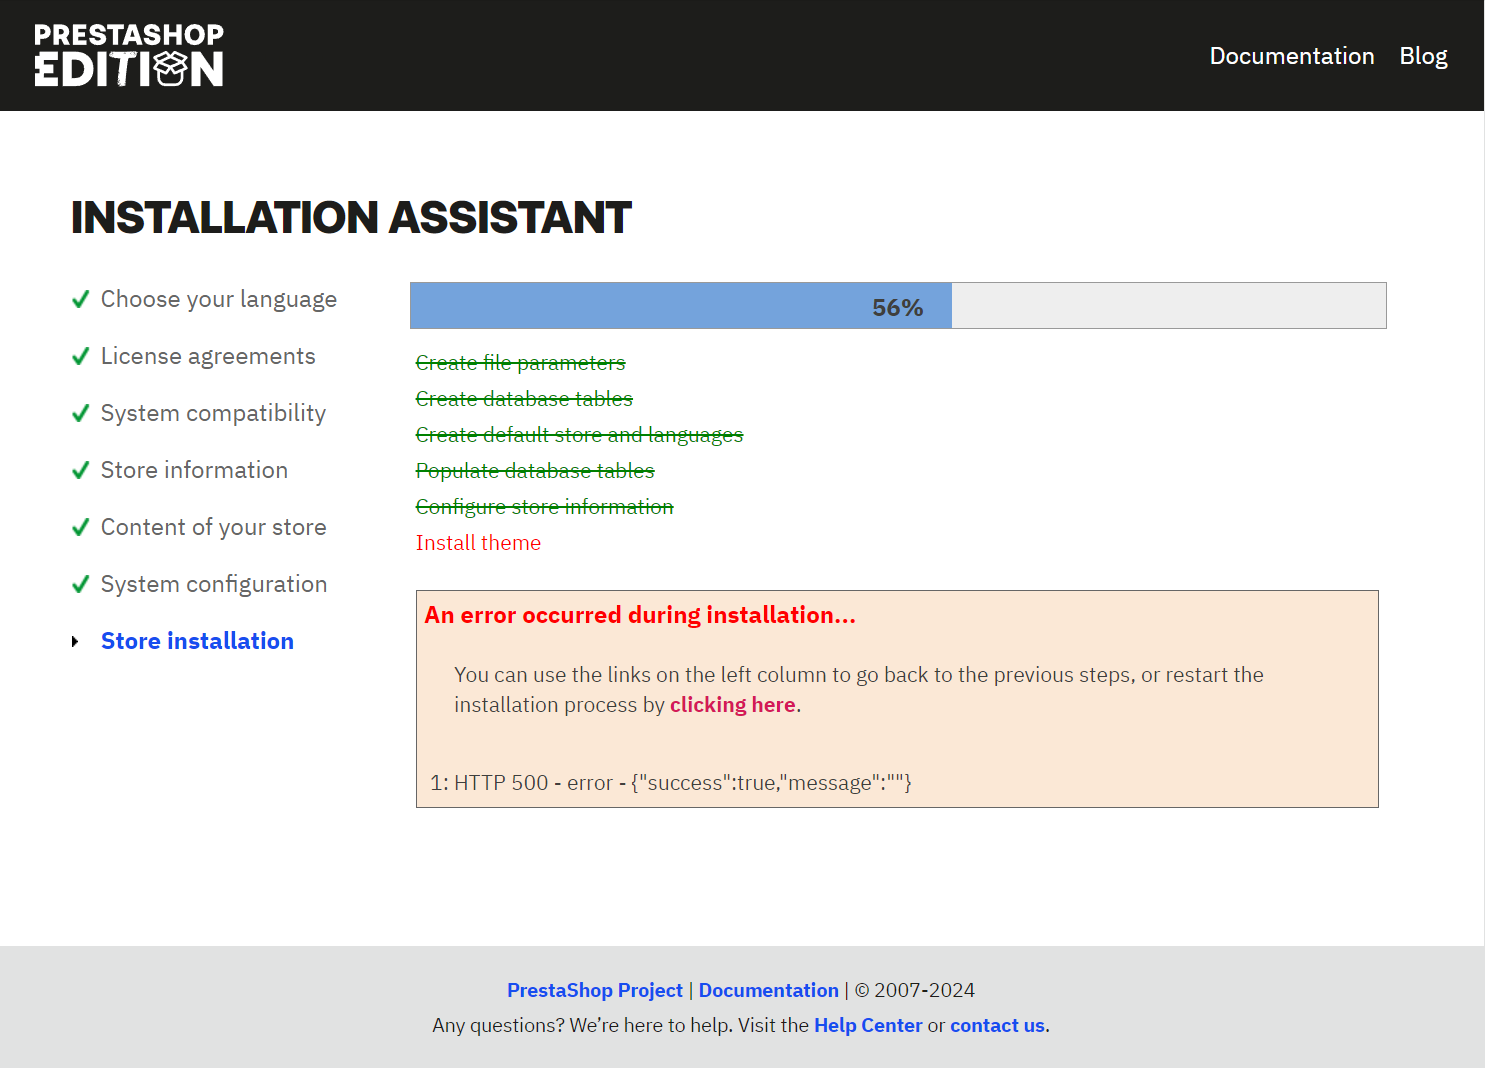Visit the Help Center link
The width and height of the screenshot is (1485, 1068).
tap(868, 1025)
